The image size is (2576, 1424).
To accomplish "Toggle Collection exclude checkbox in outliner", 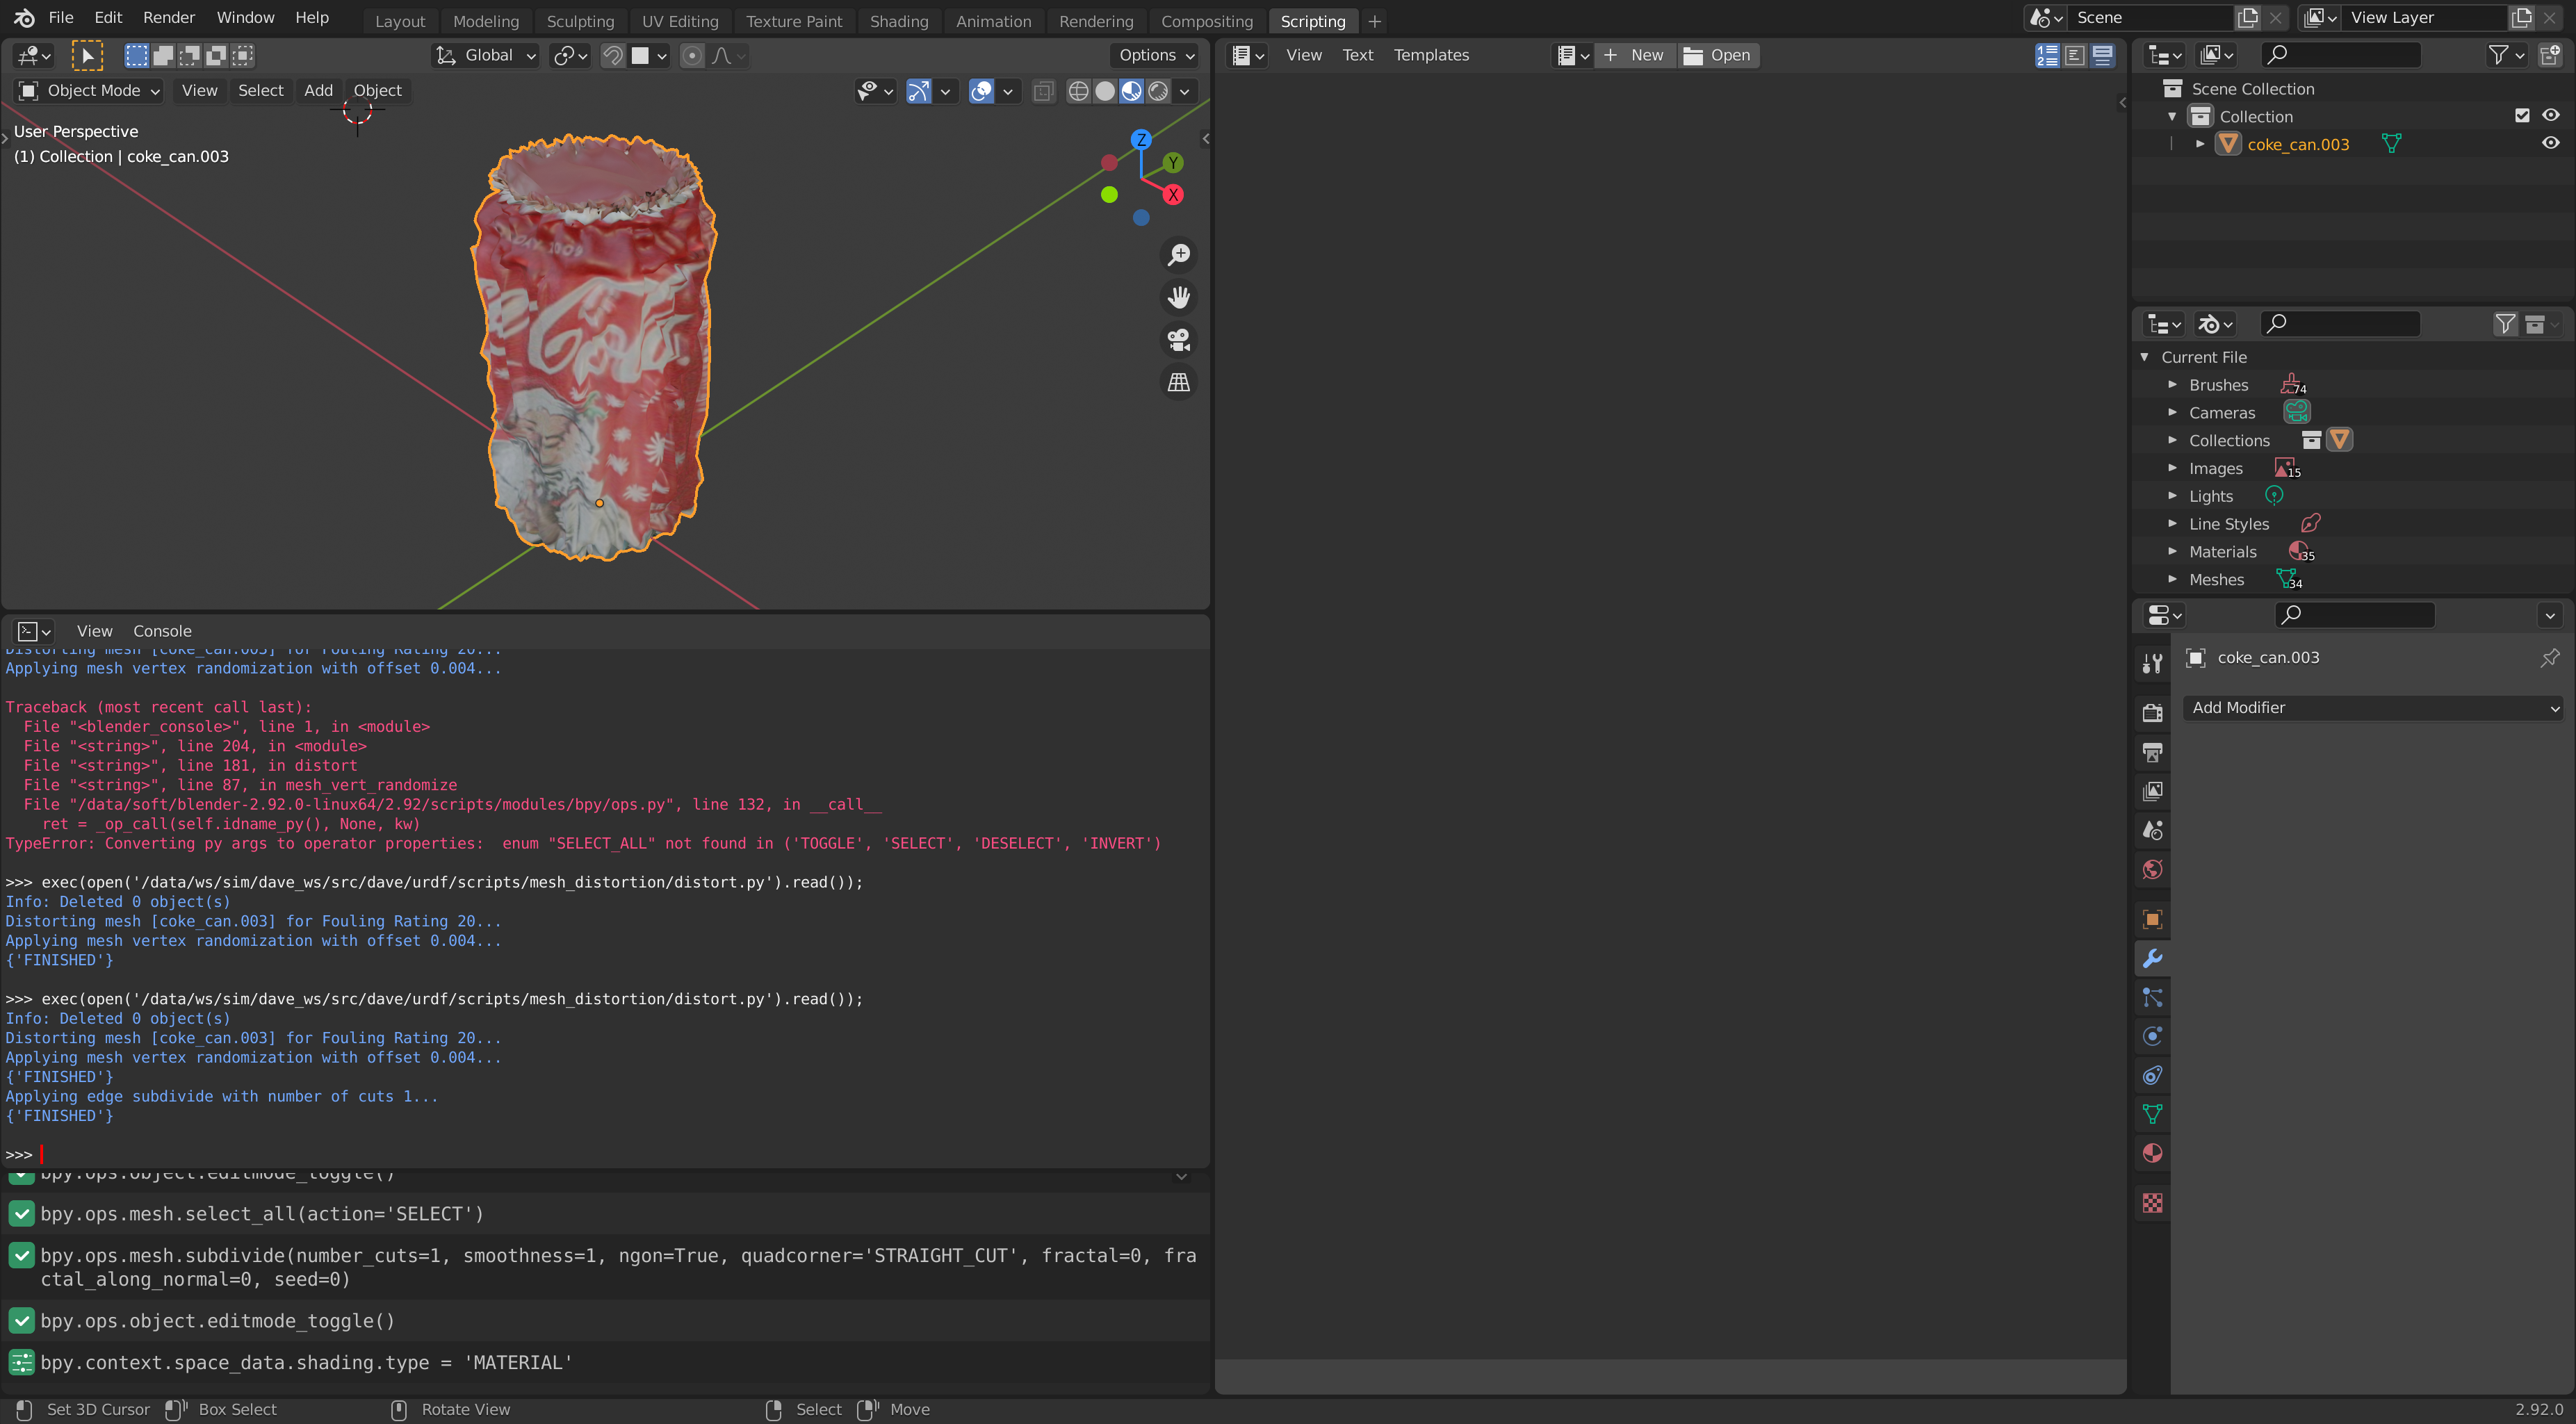I will point(2522,116).
